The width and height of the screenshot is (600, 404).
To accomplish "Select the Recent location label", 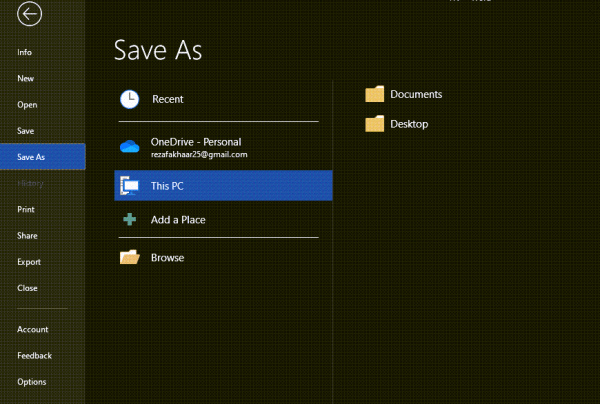I will [x=168, y=99].
